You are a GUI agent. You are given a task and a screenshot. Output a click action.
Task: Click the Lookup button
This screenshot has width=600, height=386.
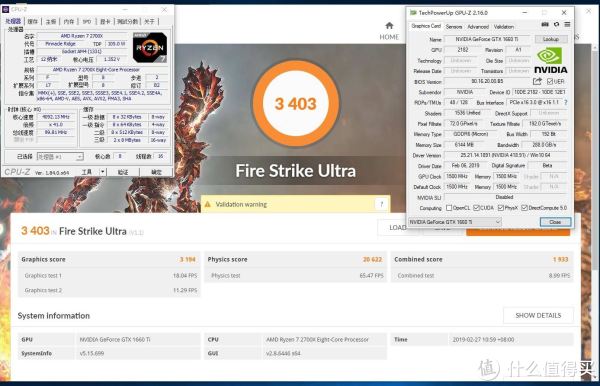[x=551, y=39]
